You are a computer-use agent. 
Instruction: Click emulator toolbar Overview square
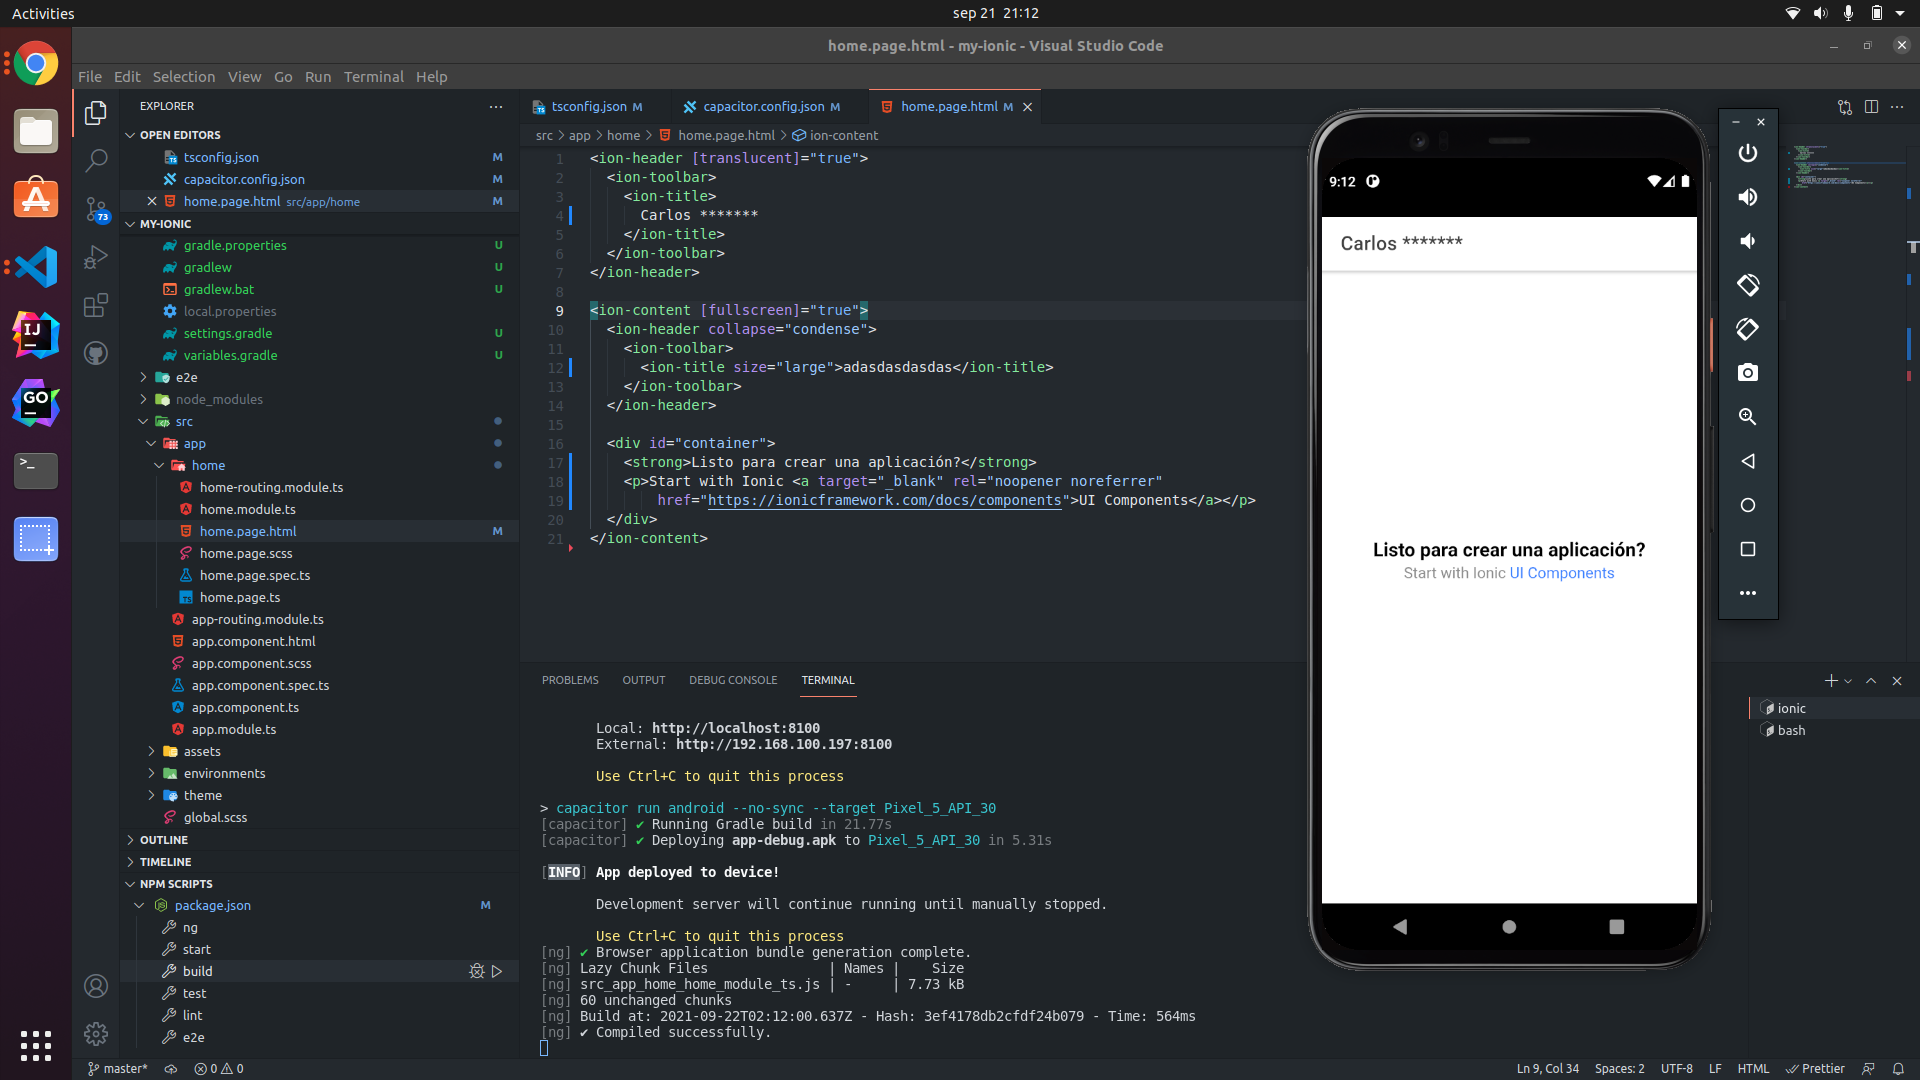click(x=1747, y=549)
